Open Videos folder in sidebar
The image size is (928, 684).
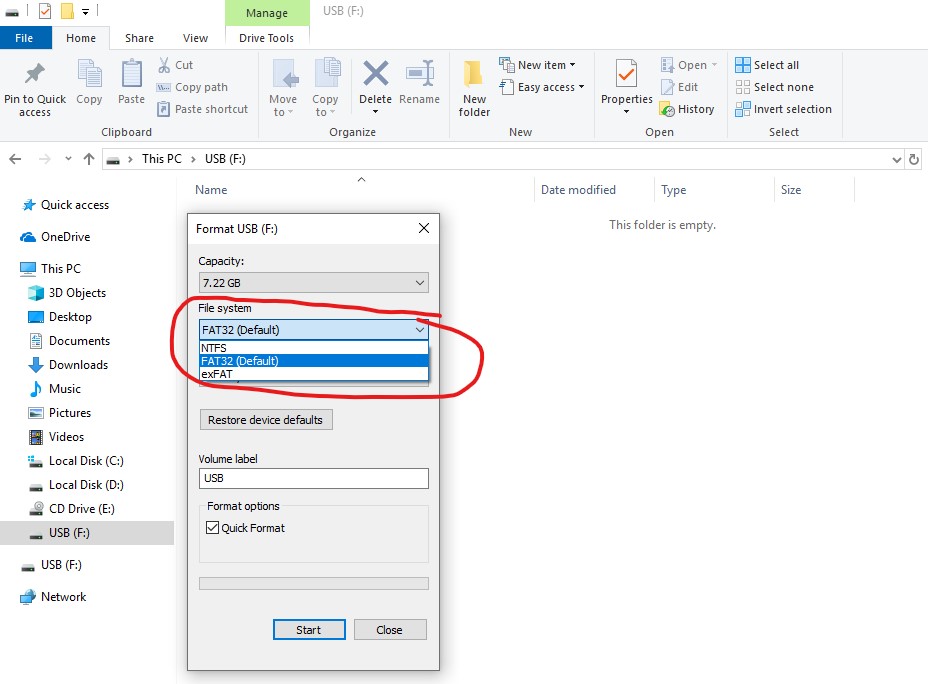click(56, 437)
